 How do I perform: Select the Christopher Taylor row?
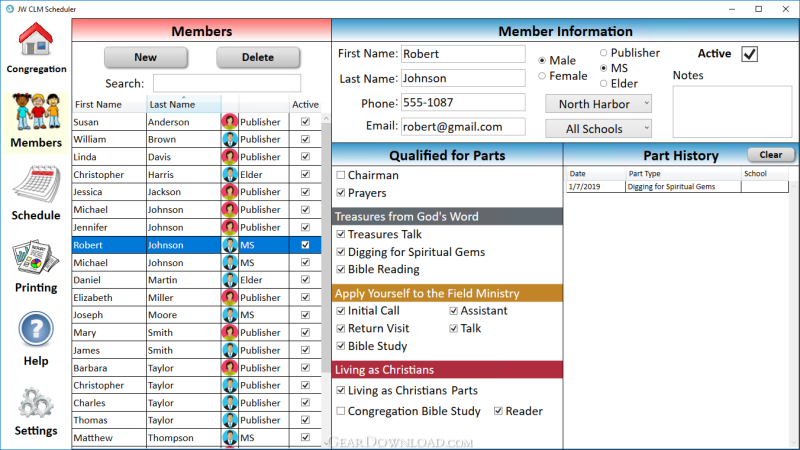(197, 385)
